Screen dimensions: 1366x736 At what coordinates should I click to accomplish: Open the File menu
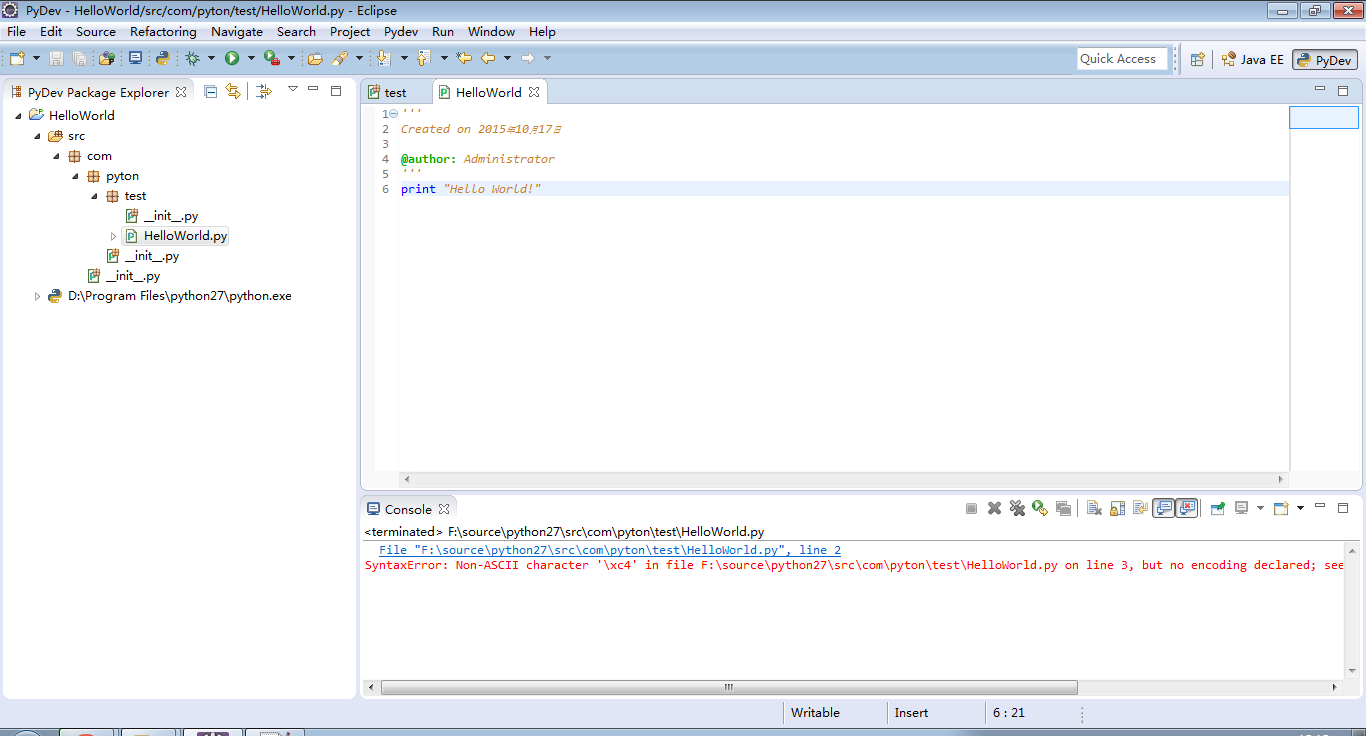[16, 32]
